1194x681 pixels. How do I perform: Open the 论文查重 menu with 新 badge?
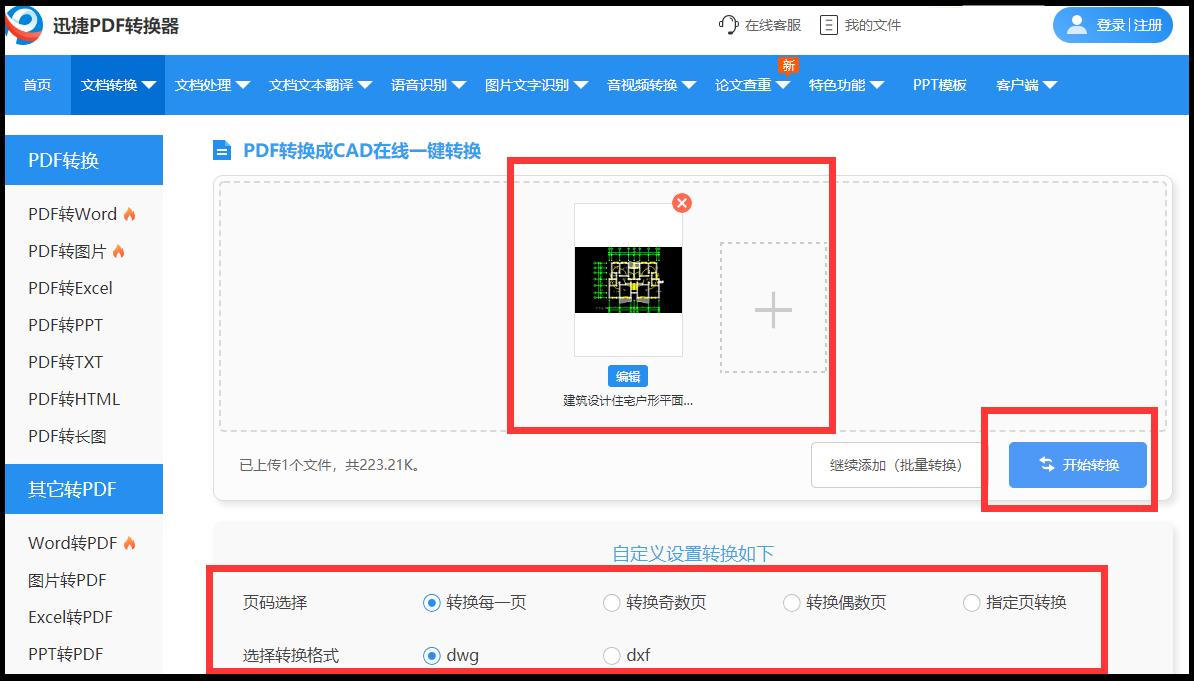pyautogui.click(x=746, y=85)
